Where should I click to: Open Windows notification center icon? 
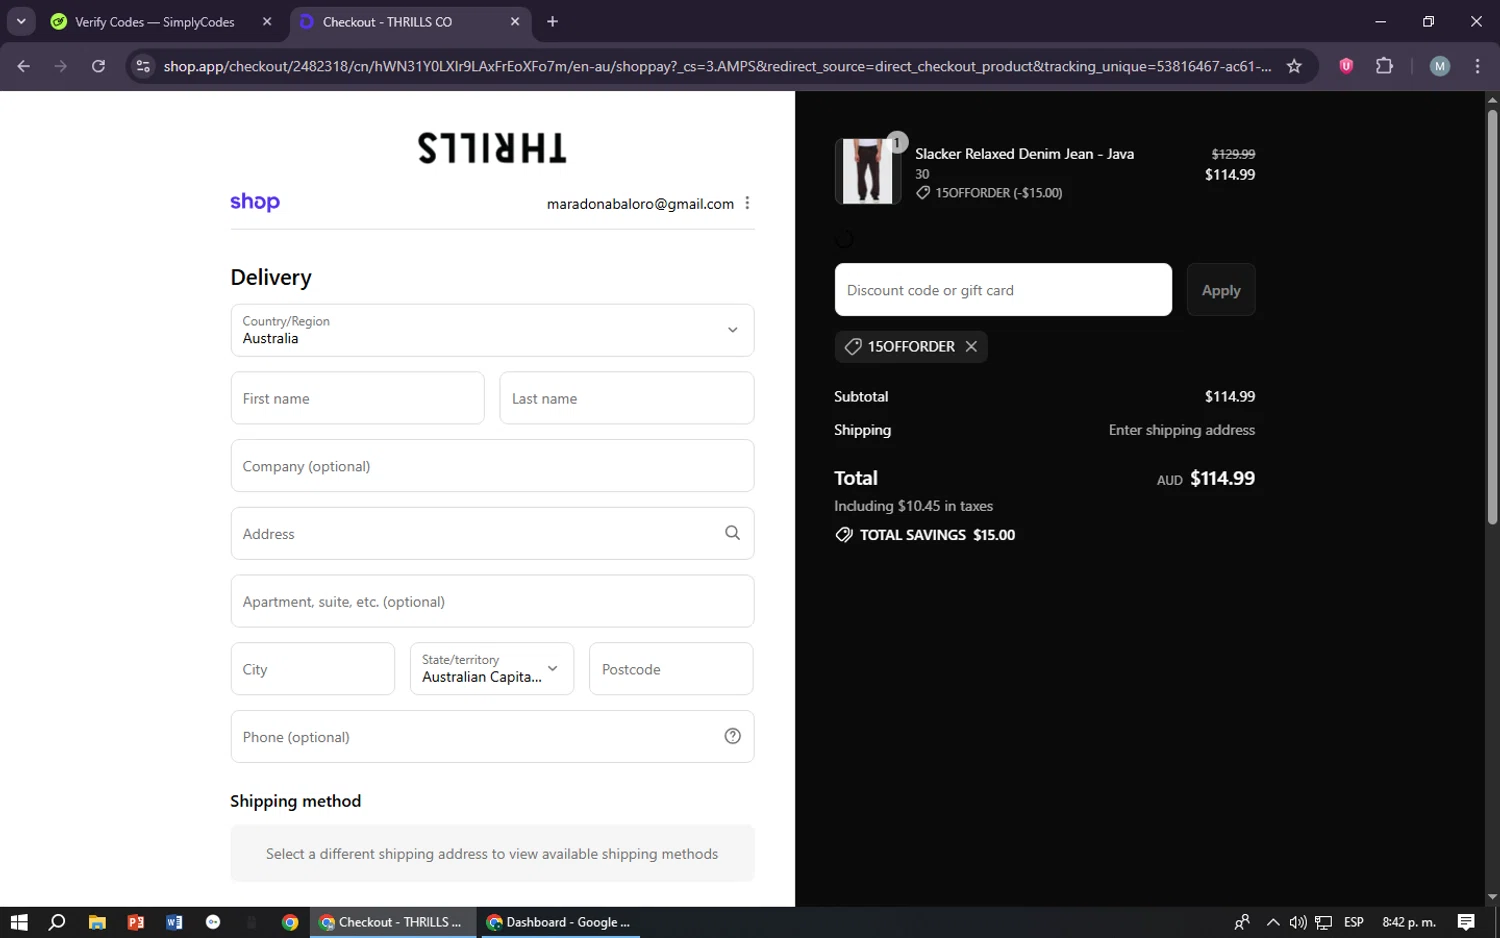click(1466, 922)
